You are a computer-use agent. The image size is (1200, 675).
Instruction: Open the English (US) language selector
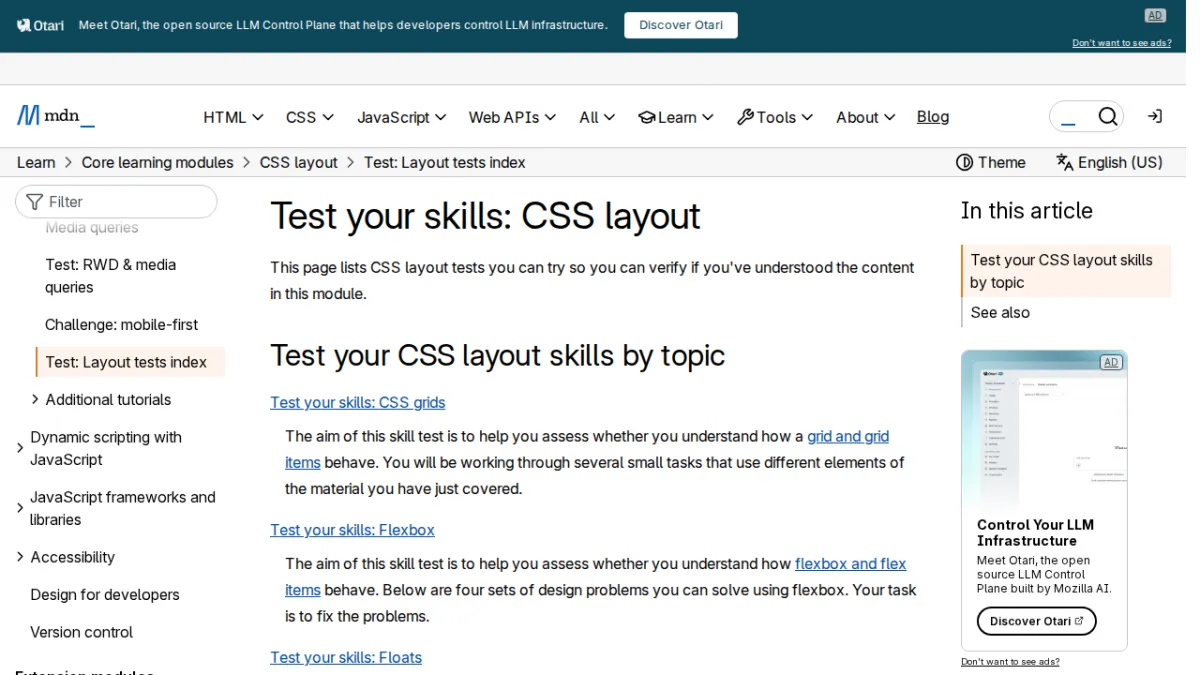pos(1109,162)
